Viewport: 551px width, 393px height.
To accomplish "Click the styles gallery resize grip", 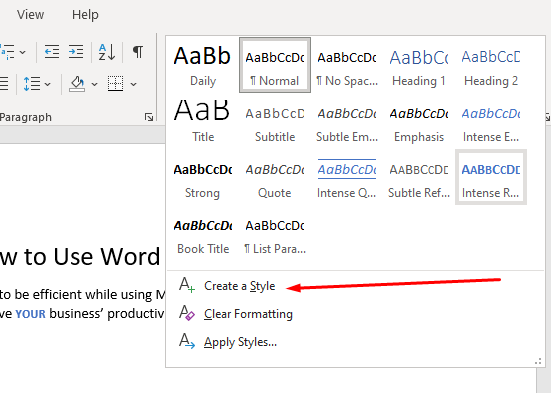I will click(x=538, y=361).
